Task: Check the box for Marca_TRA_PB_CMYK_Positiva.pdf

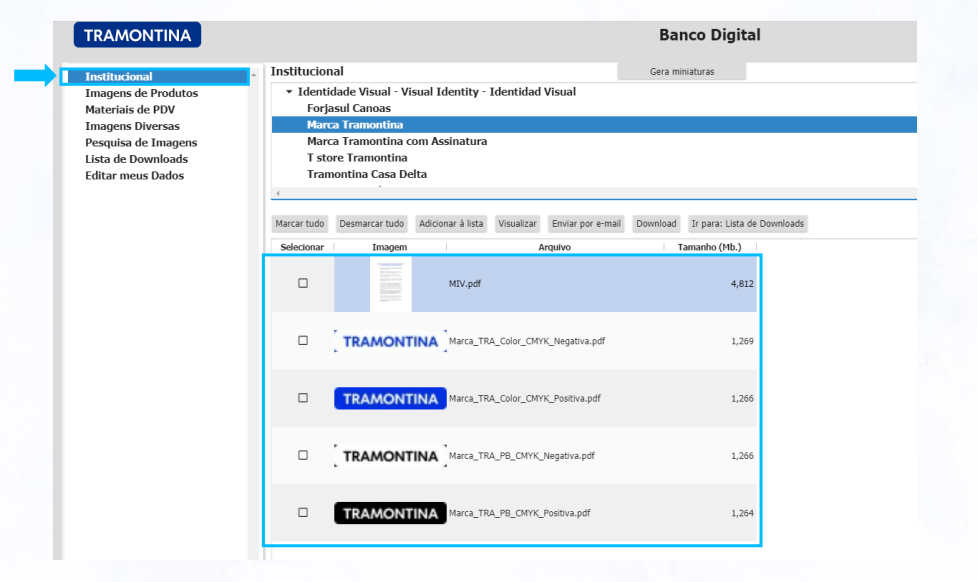Action: (303, 513)
